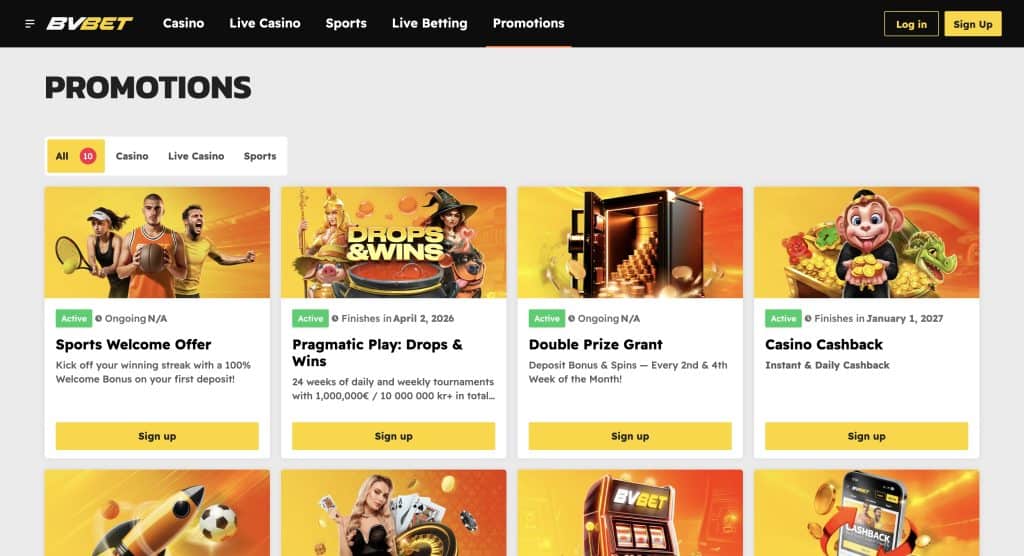
Task: Click the Log in button
Action: [x=911, y=24]
